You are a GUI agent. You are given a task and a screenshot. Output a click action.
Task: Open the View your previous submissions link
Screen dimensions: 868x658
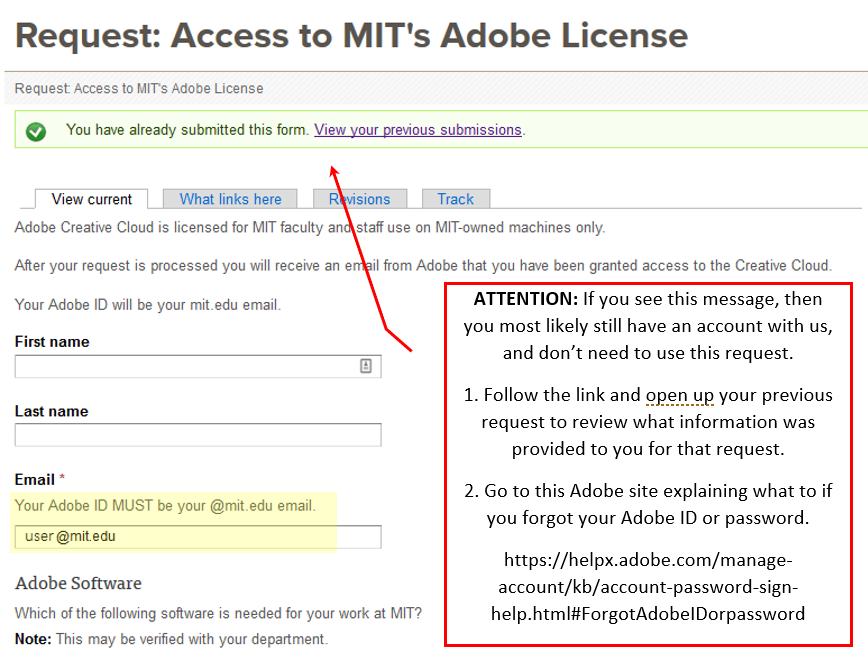417,130
